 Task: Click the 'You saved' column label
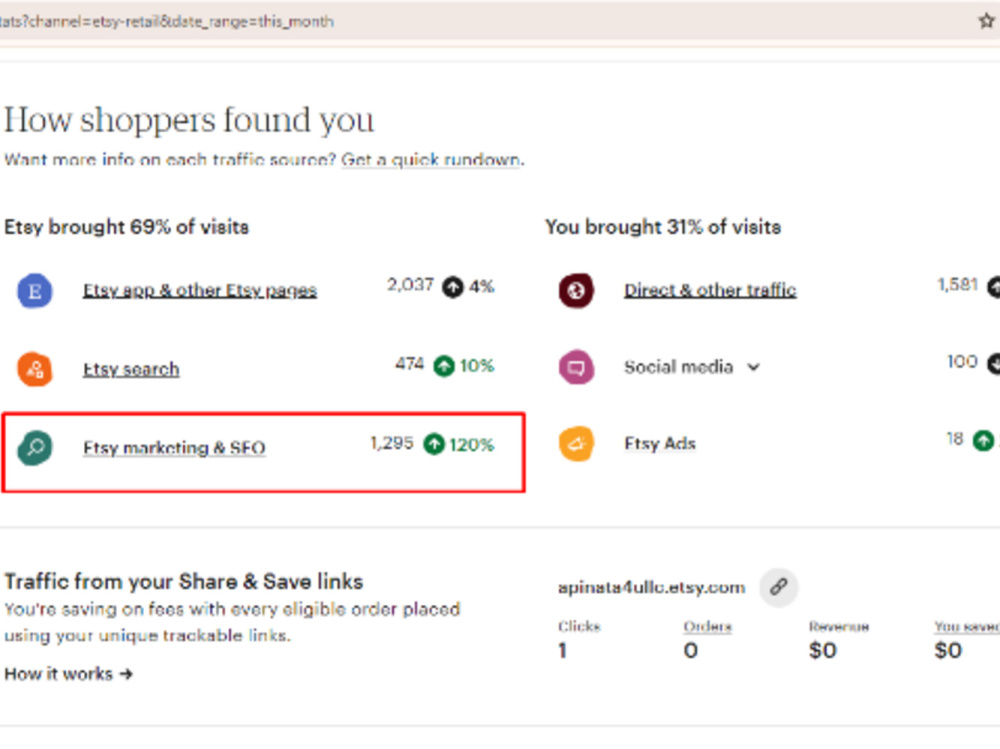[x=967, y=627]
